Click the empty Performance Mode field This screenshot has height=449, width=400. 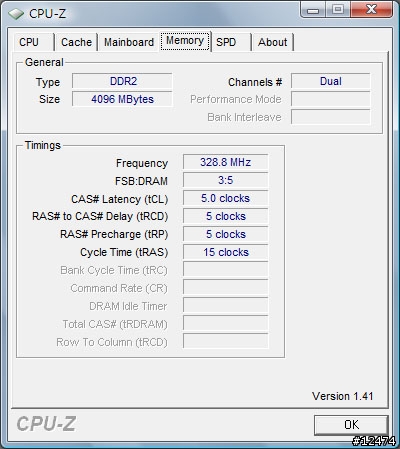tap(331, 99)
